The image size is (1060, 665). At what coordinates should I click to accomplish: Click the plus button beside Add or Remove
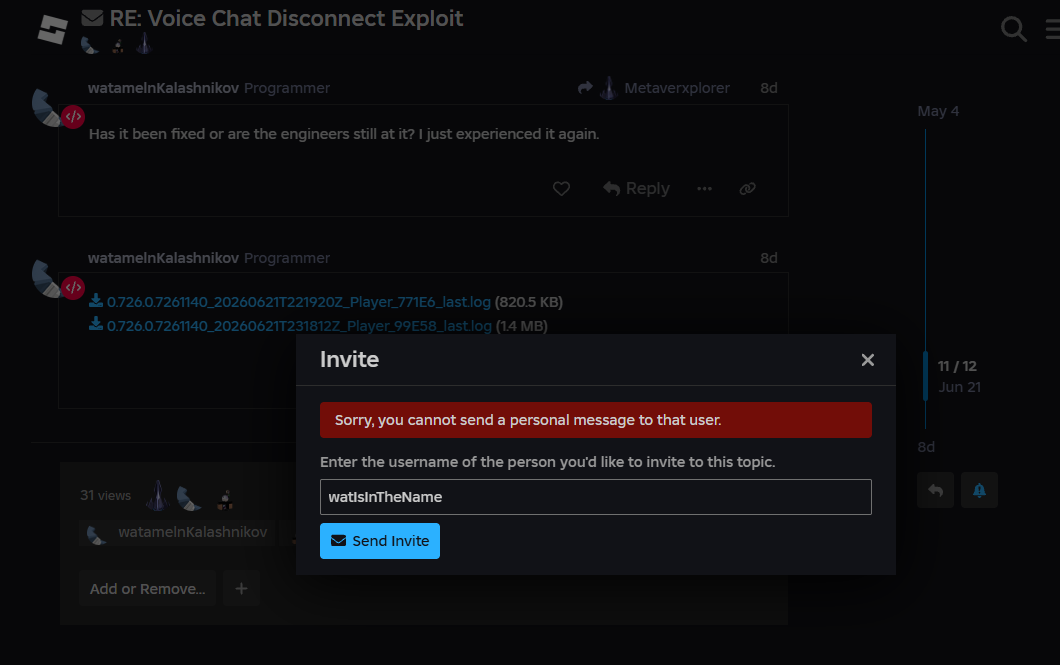coord(241,589)
